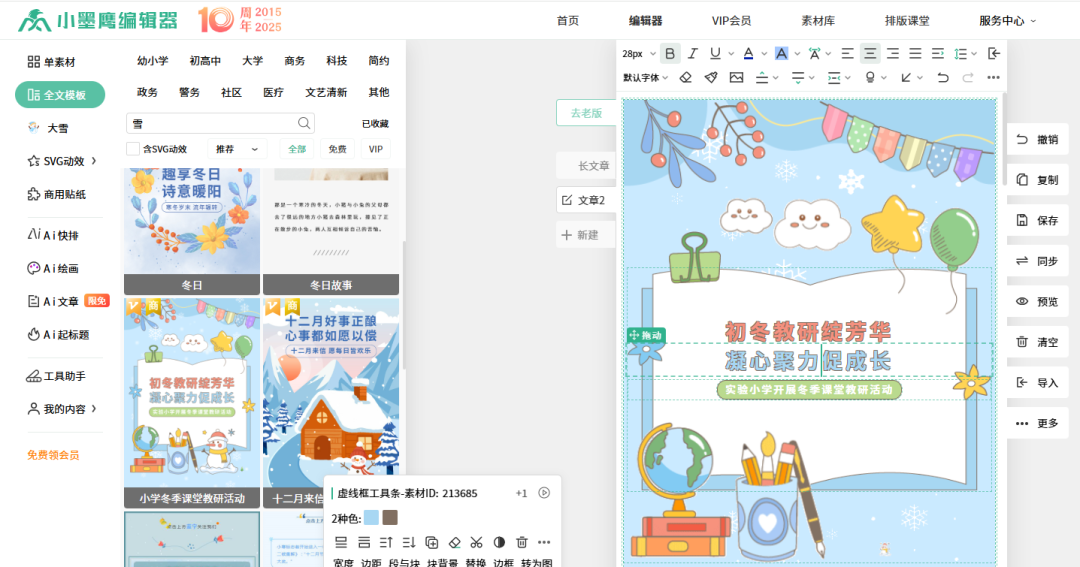Select the 全文模板 sidebar tab
This screenshot has width=1080, height=567.
point(60,95)
